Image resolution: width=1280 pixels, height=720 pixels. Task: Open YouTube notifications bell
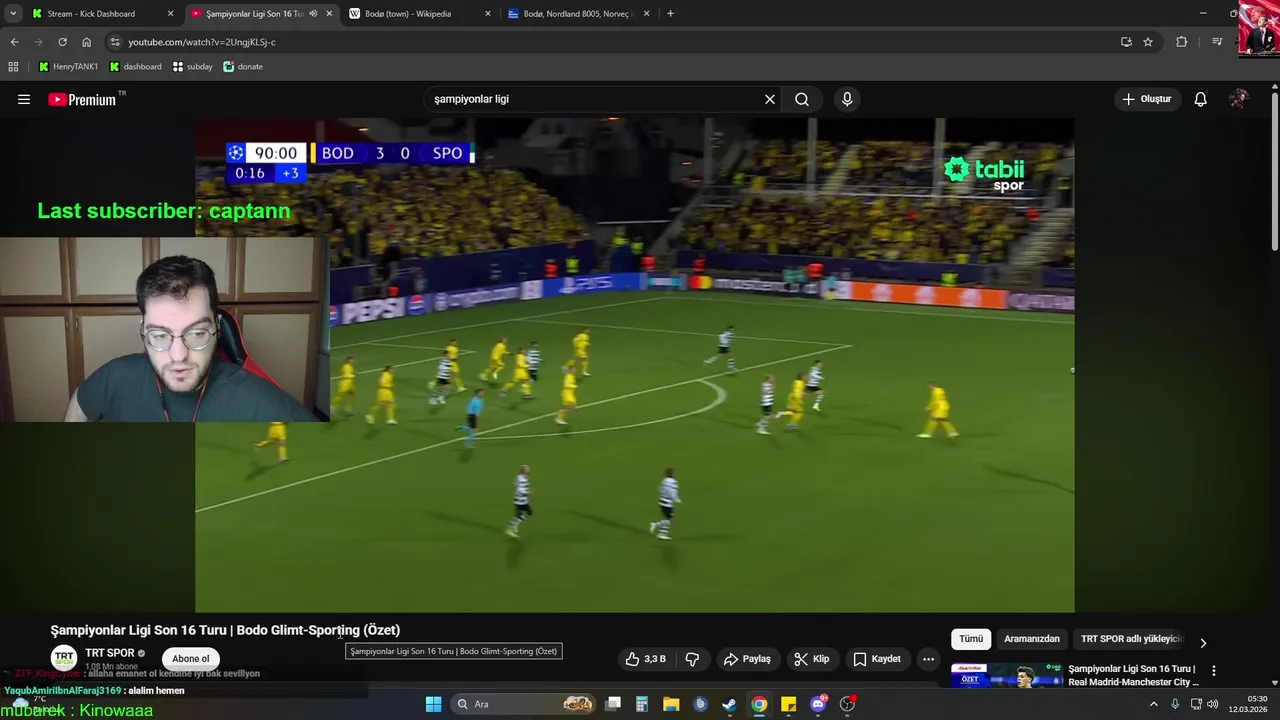coord(1200,99)
